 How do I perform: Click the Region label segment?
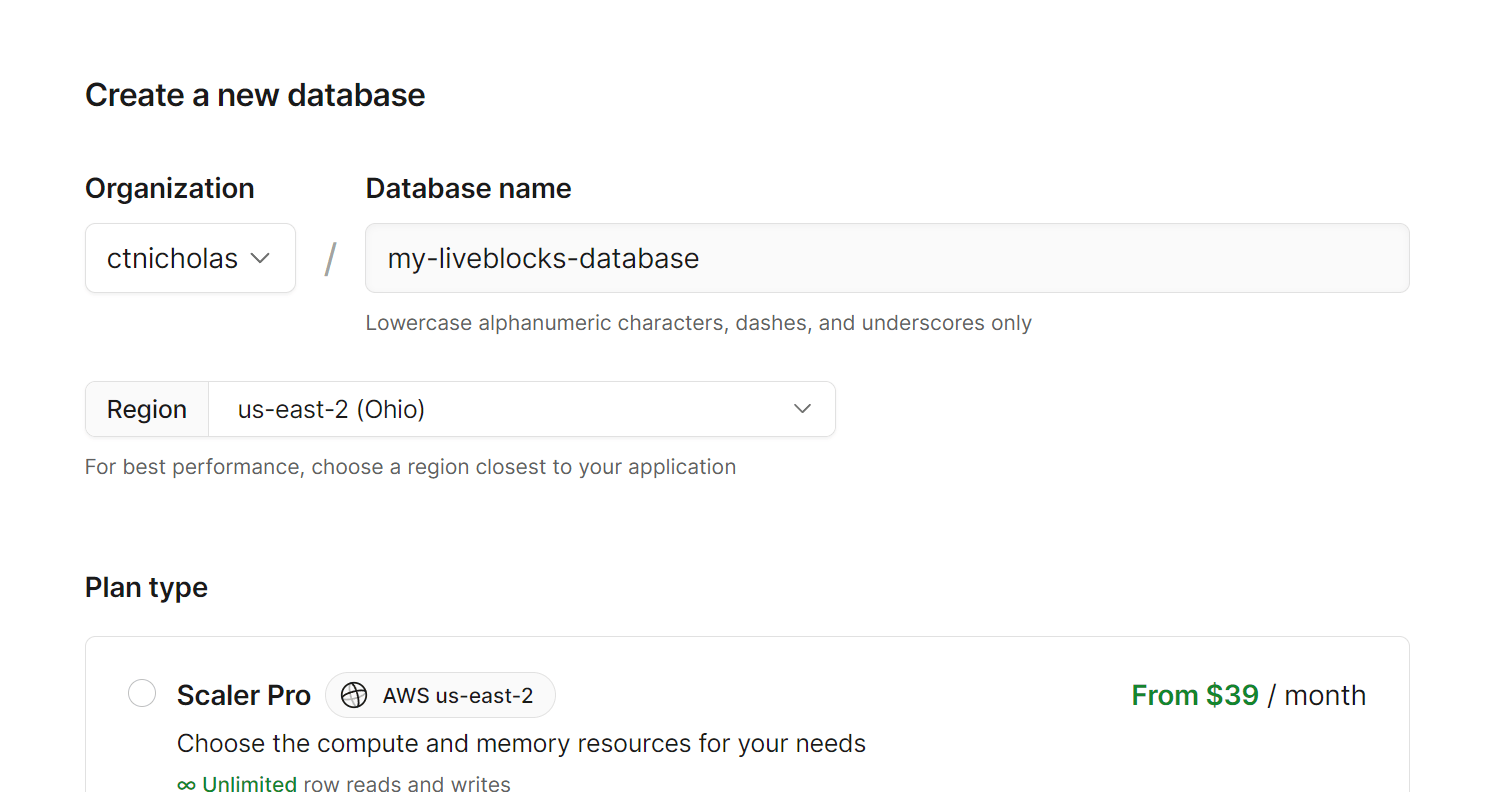pyautogui.click(x=146, y=409)
